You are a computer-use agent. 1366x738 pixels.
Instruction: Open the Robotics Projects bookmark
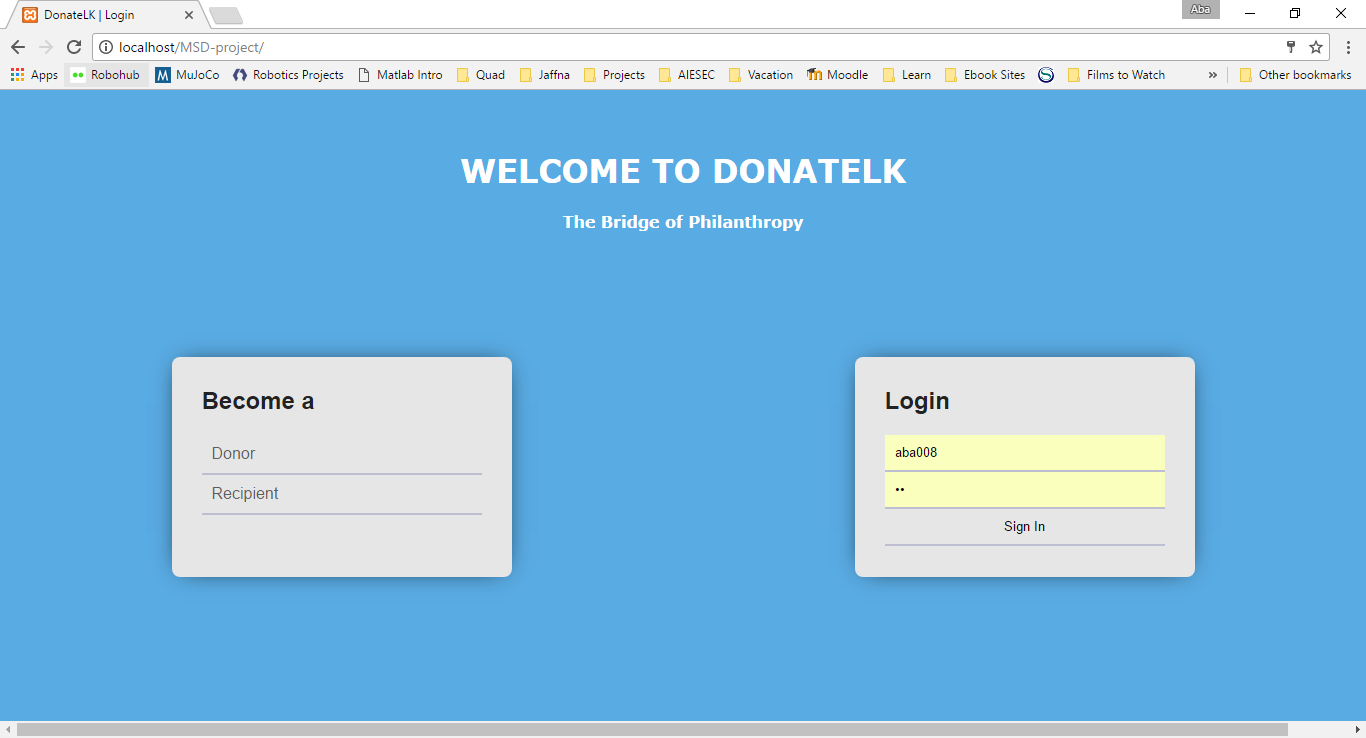[x=288, y=74]
